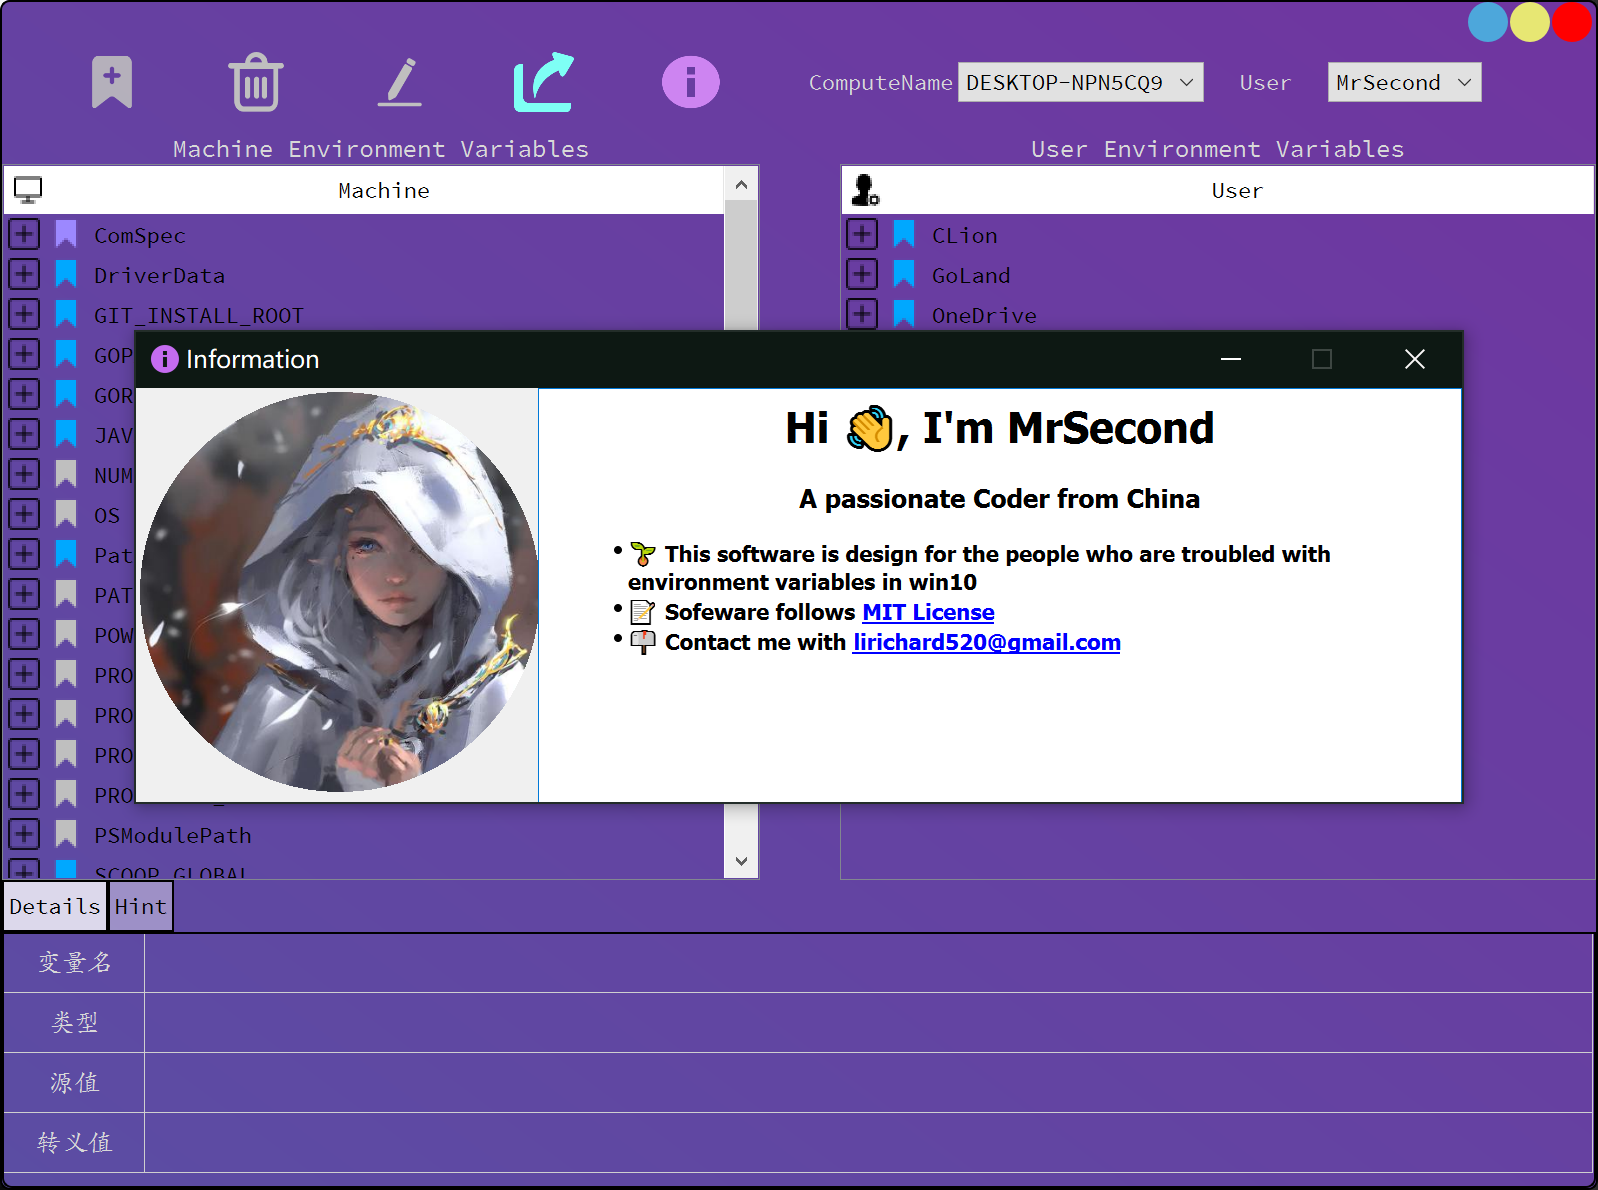Viewport: 1598px width, 1190px height.
Task: Click the bookmark icon beside CLion
Action: click(904, 234)
